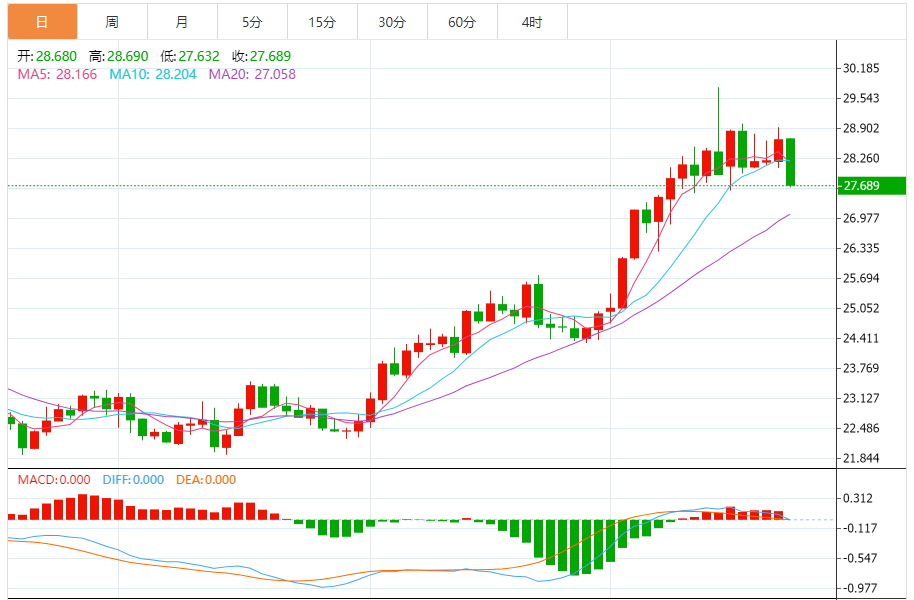
Task: Open the 60分 timeframe tab
Action: coord(462,22)
